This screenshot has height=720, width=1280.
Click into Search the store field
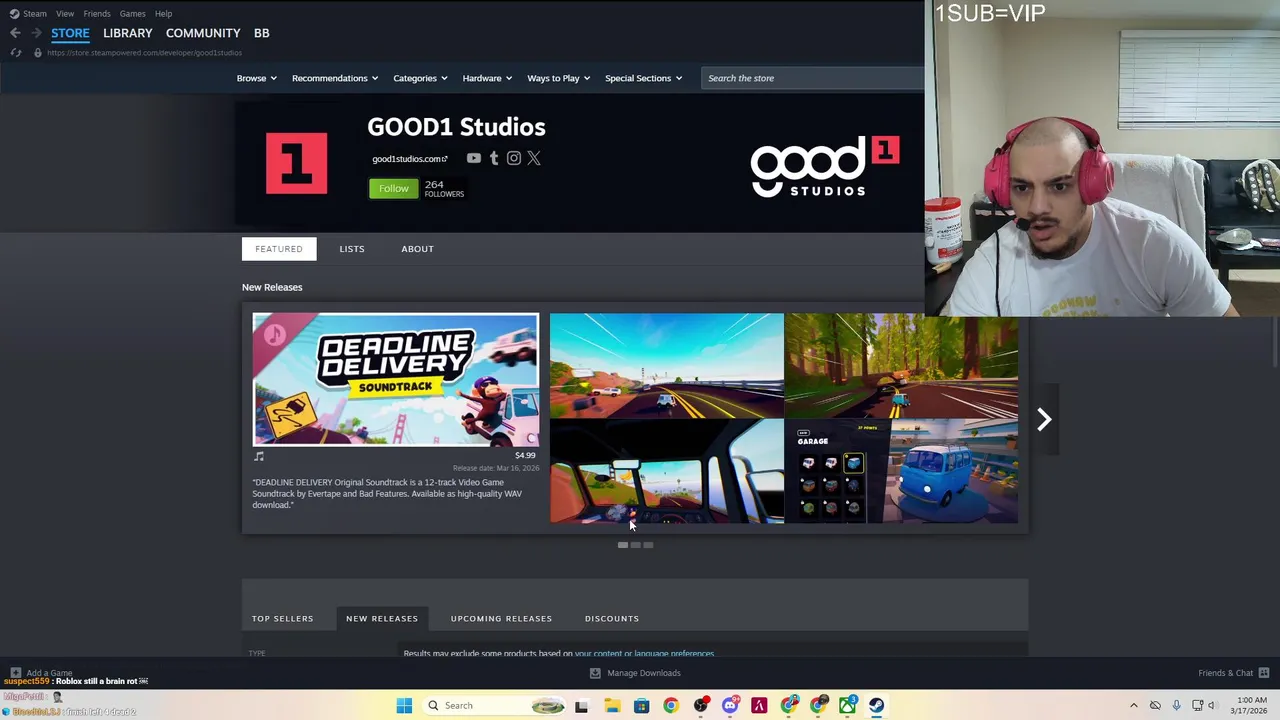tap(812, 78)
